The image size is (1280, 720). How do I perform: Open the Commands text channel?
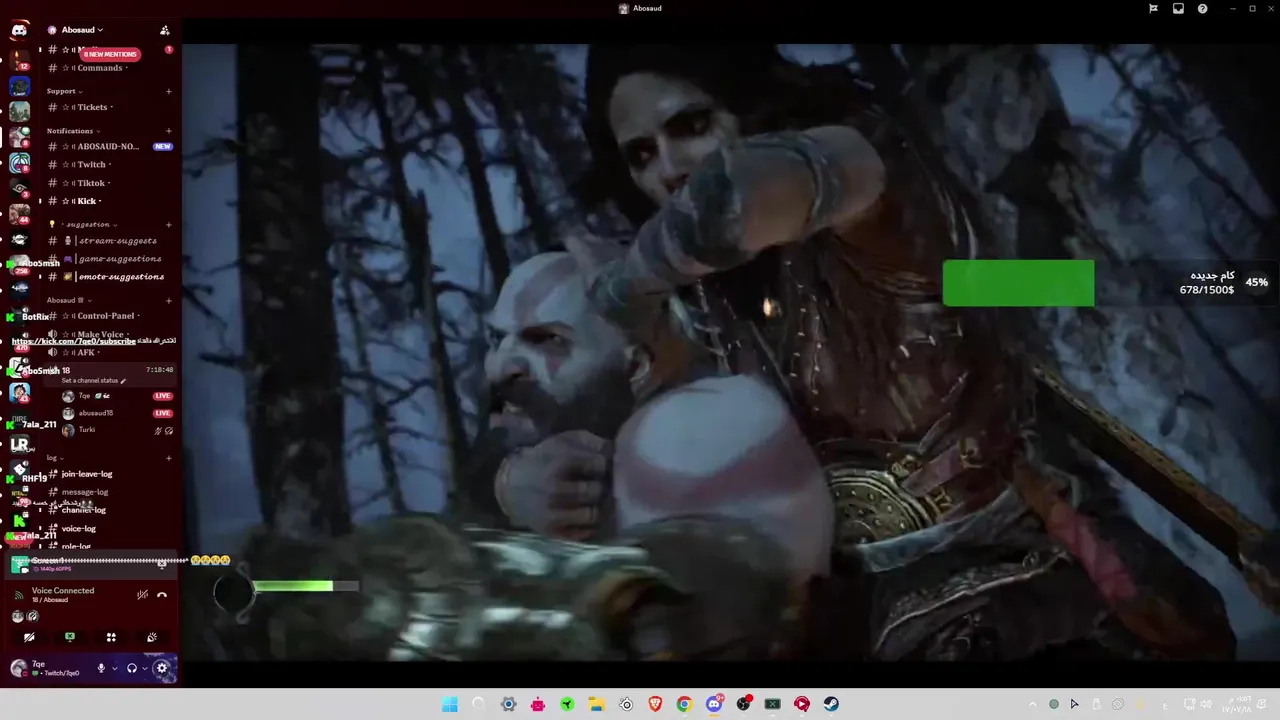(x=110, y=68)
